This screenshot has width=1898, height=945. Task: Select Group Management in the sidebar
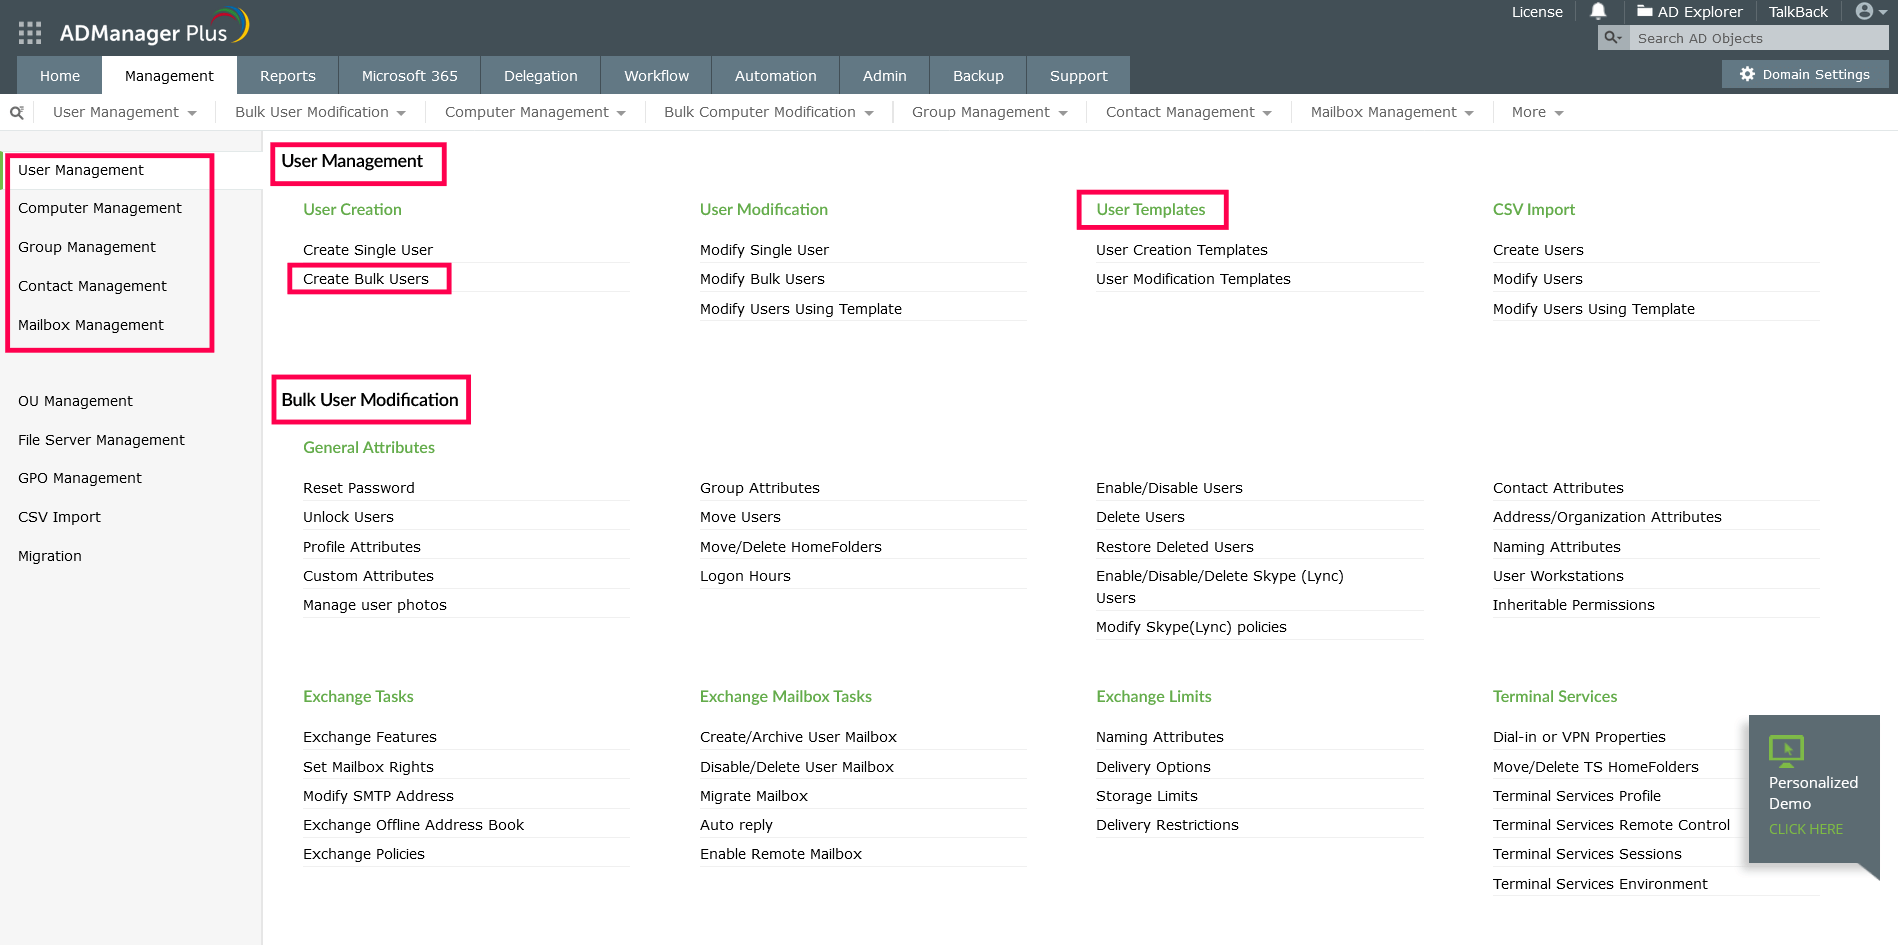87,247
